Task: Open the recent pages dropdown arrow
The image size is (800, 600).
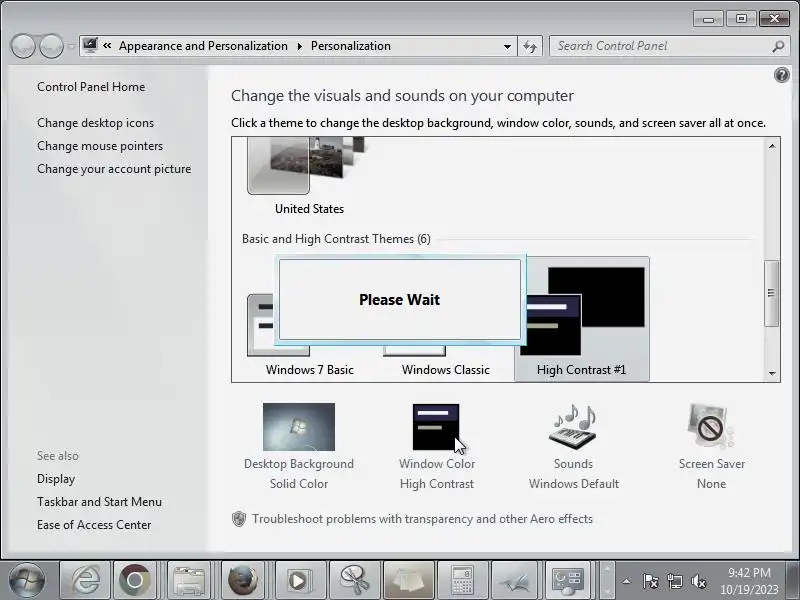Action: (x=71, y=46)
